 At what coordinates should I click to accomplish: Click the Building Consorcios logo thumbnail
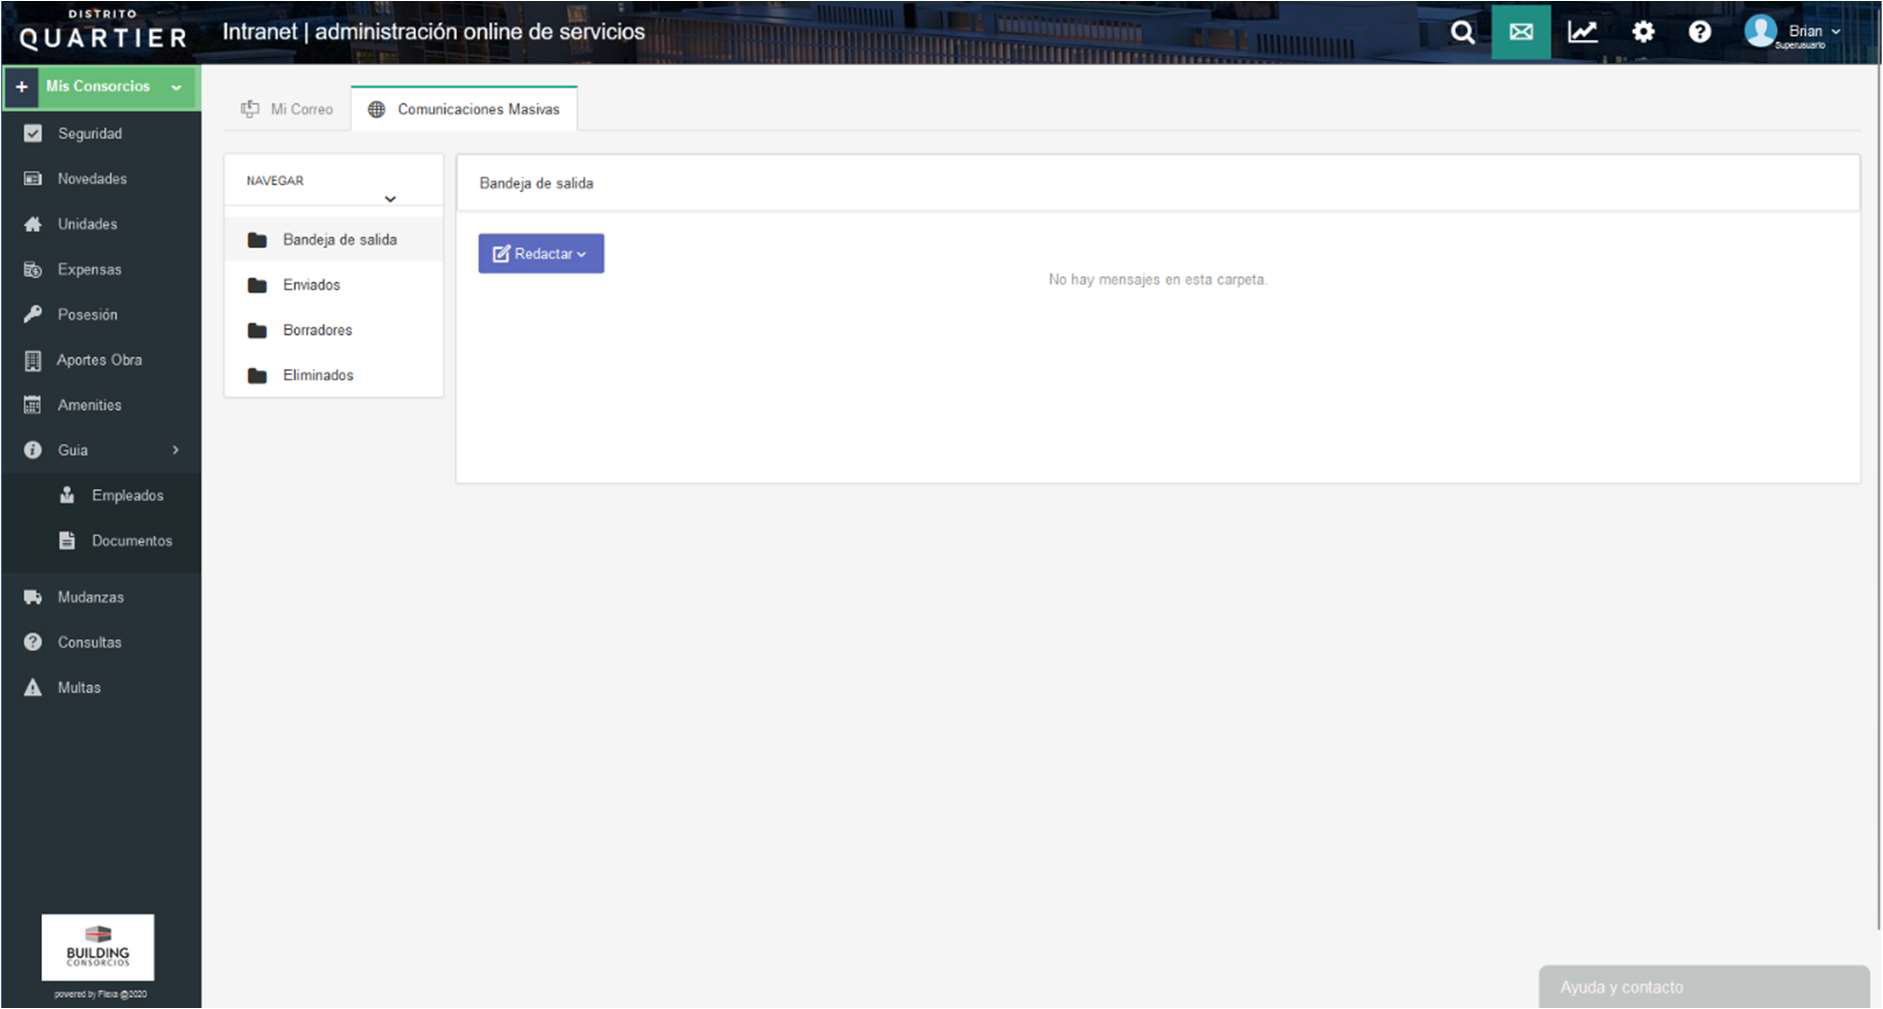click(x=98, y=947)
